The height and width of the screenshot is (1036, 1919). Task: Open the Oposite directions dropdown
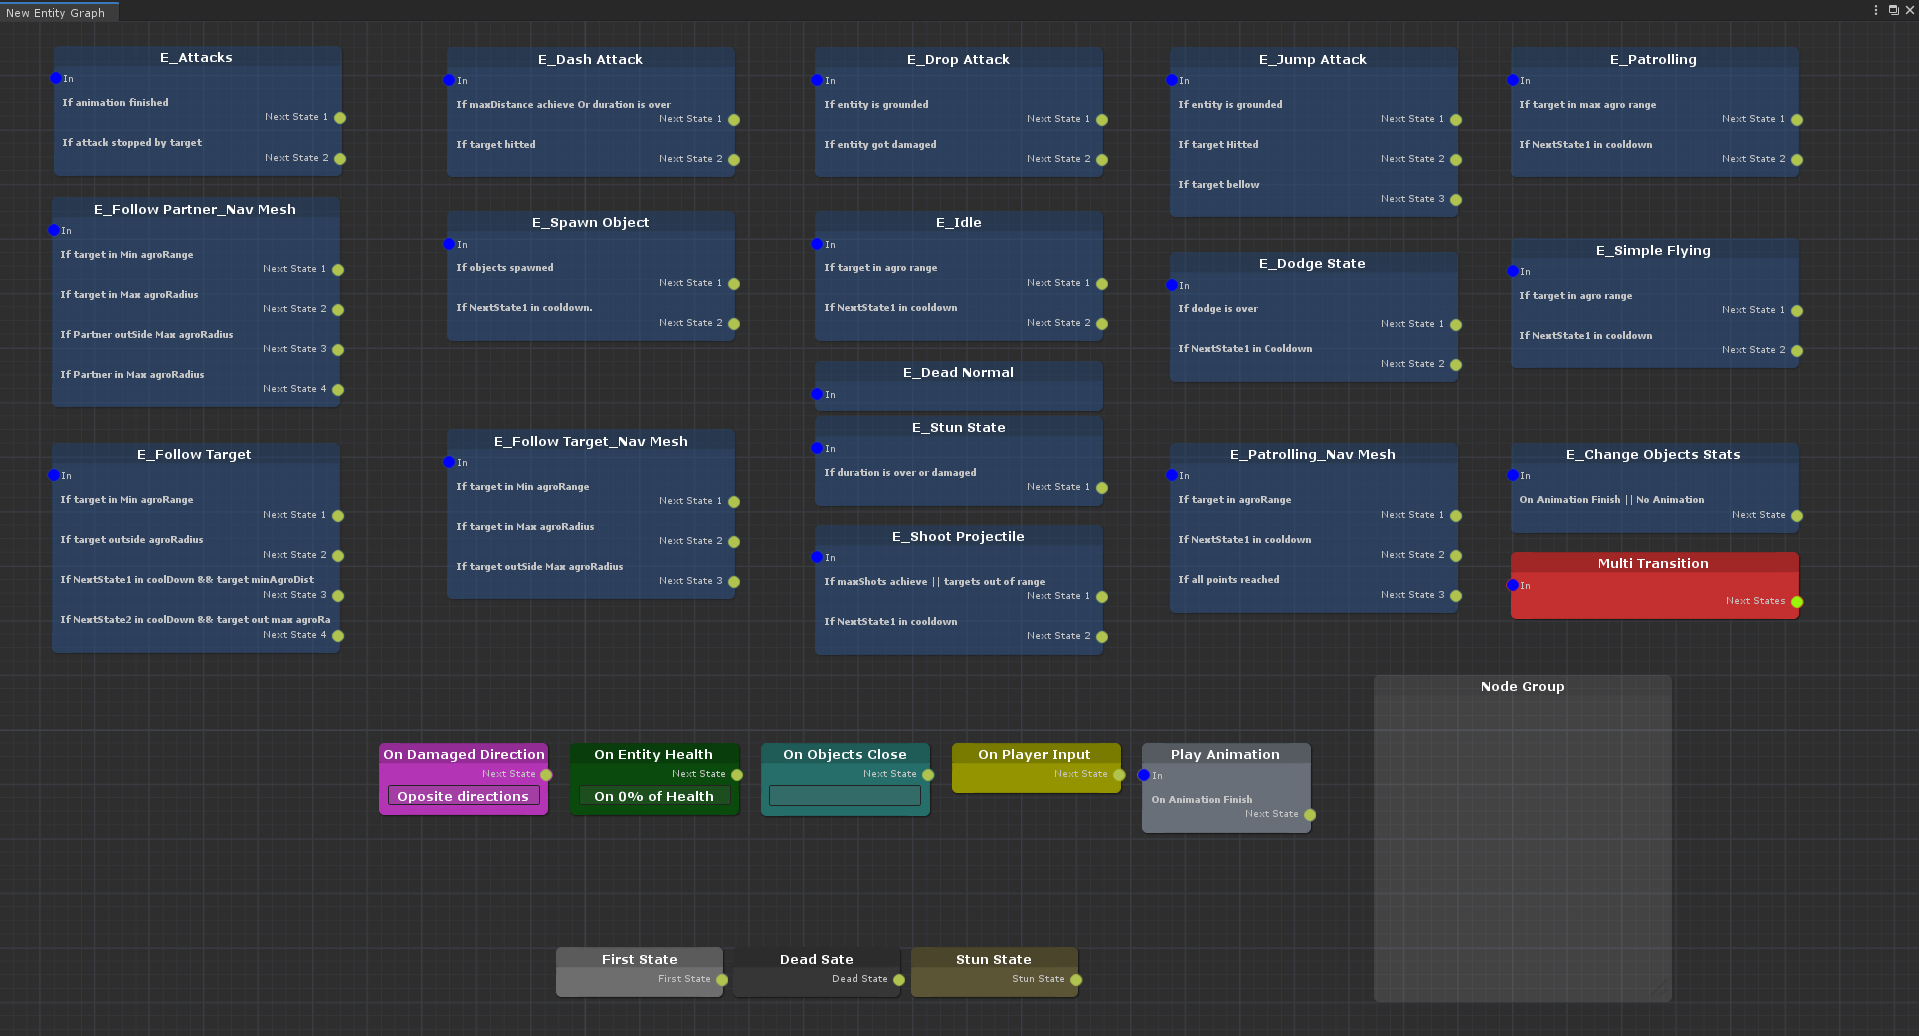[x=463, y=796]
